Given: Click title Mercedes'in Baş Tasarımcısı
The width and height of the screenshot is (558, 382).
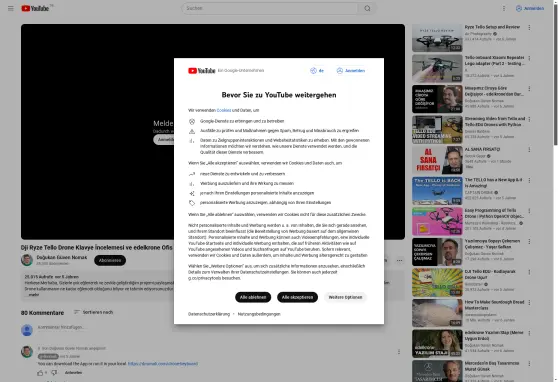Looking at the screenshot, I should 493,366.
